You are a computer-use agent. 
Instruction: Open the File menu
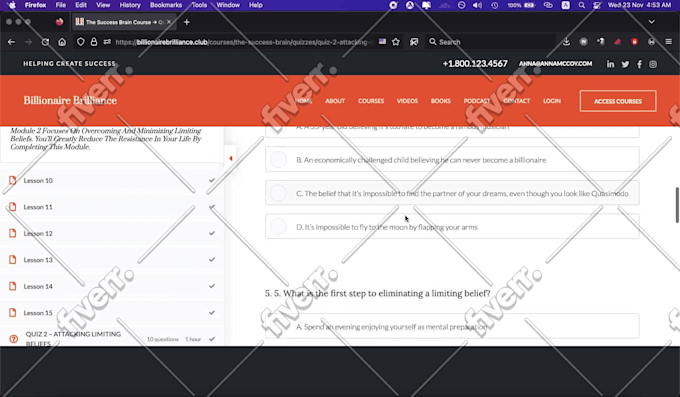tap(61, 5)
